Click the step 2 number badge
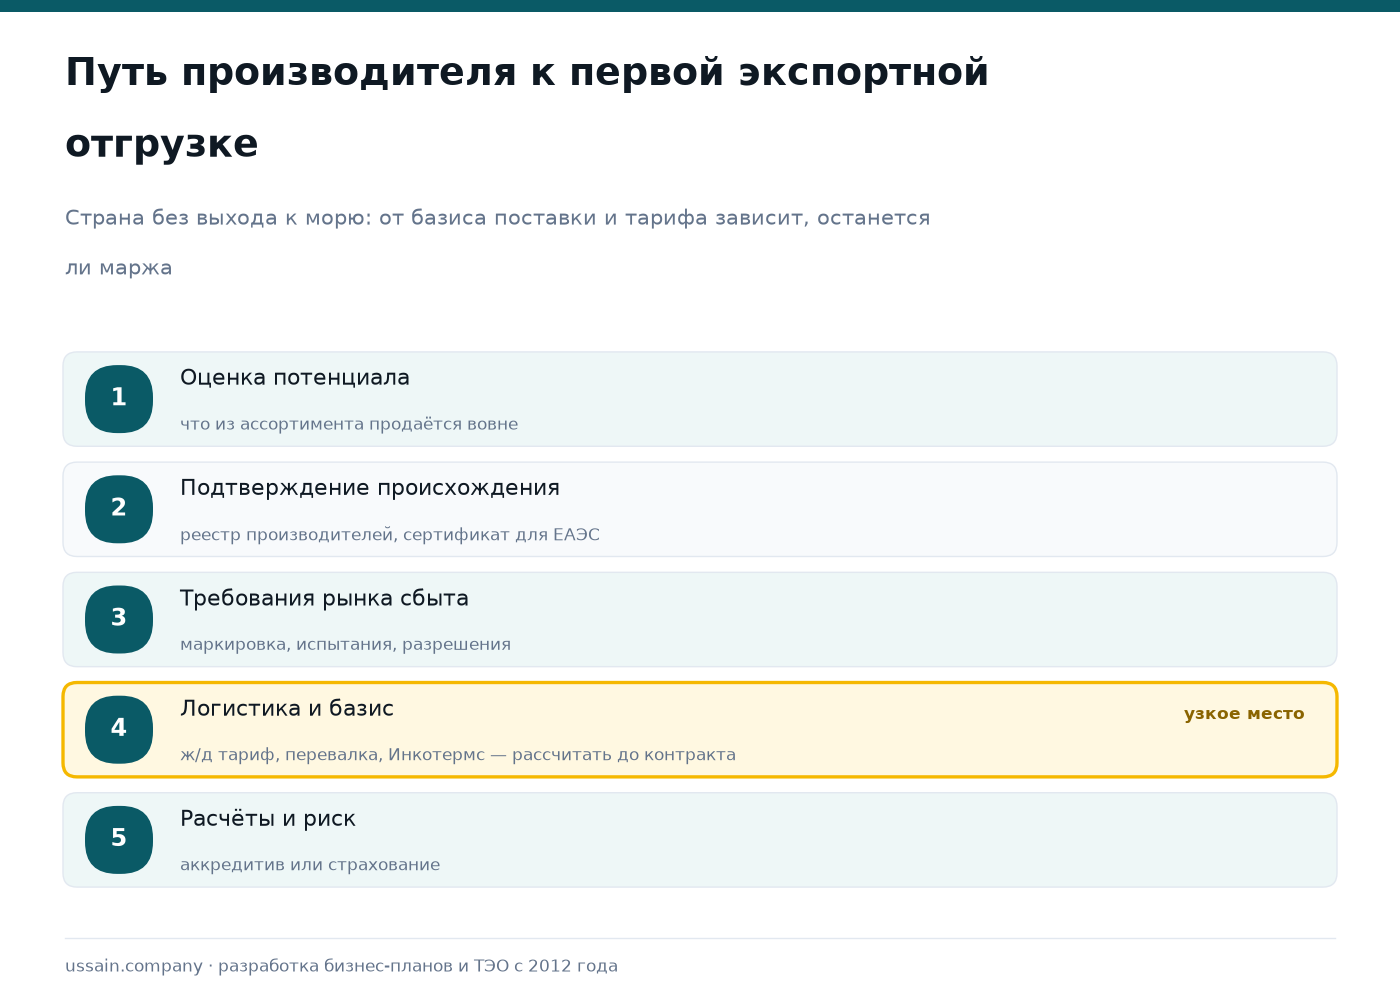 pos(119,509)
